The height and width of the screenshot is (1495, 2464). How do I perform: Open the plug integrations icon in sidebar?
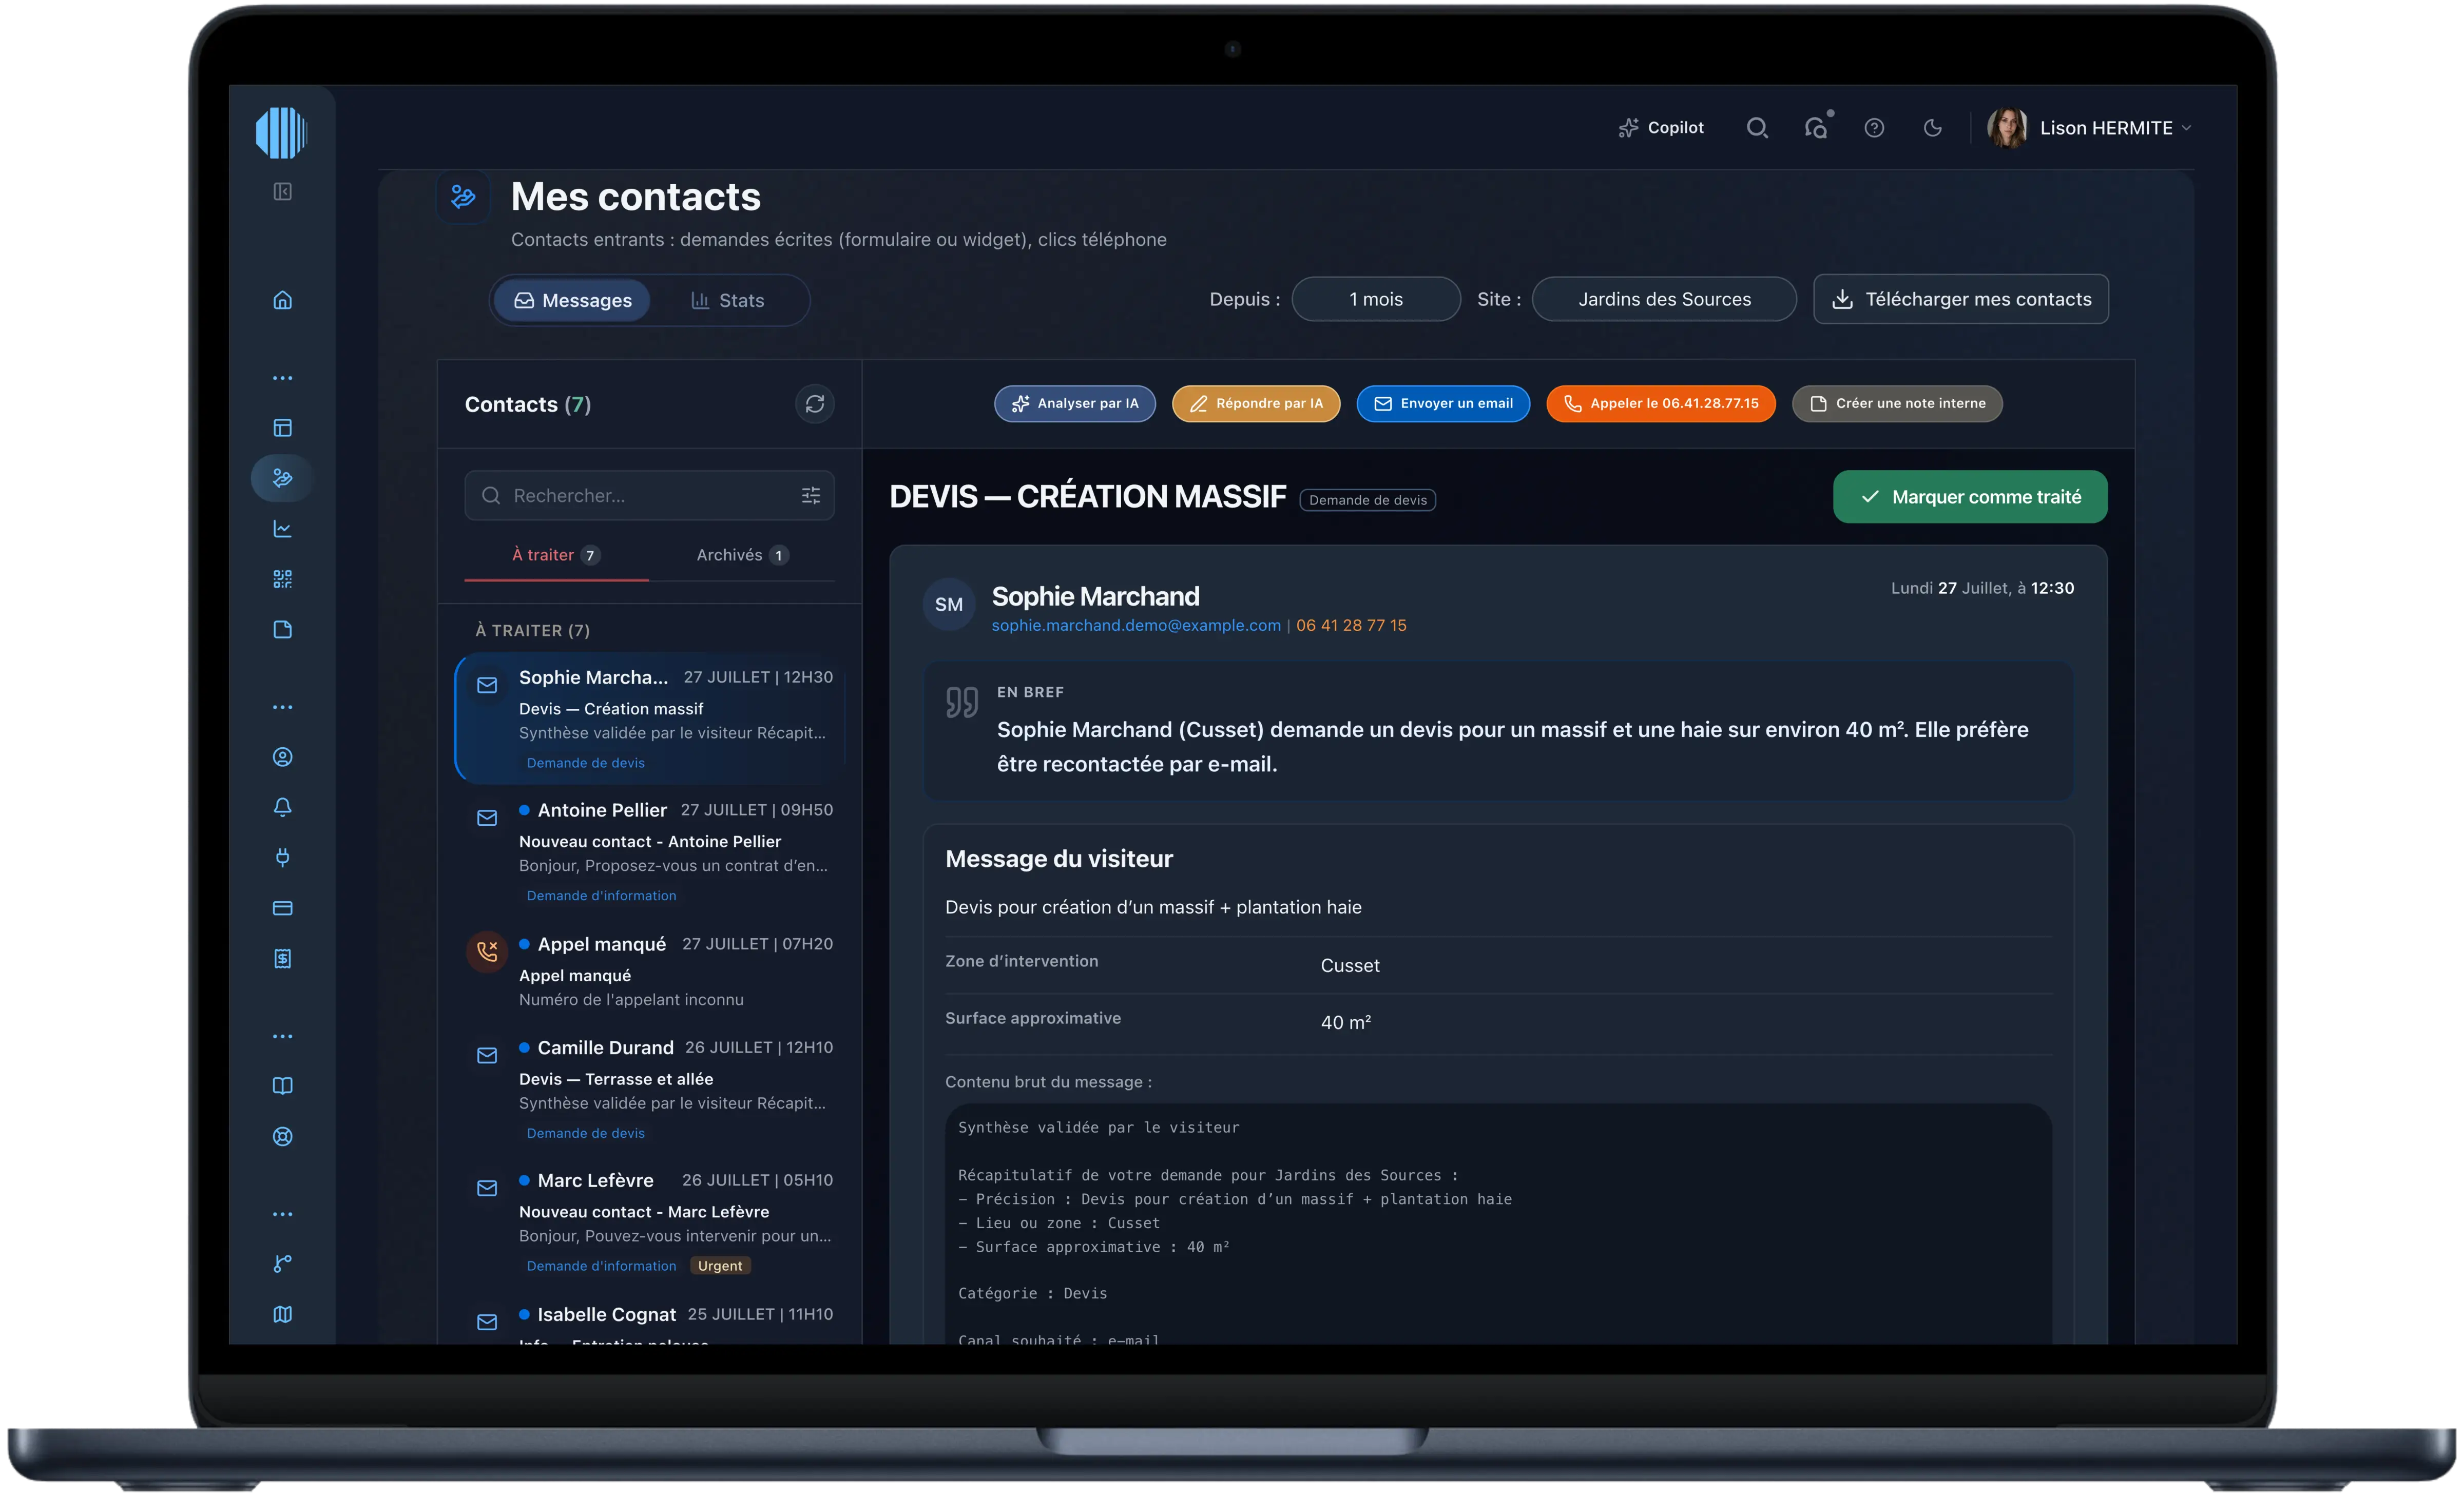(x=283, y=857)
